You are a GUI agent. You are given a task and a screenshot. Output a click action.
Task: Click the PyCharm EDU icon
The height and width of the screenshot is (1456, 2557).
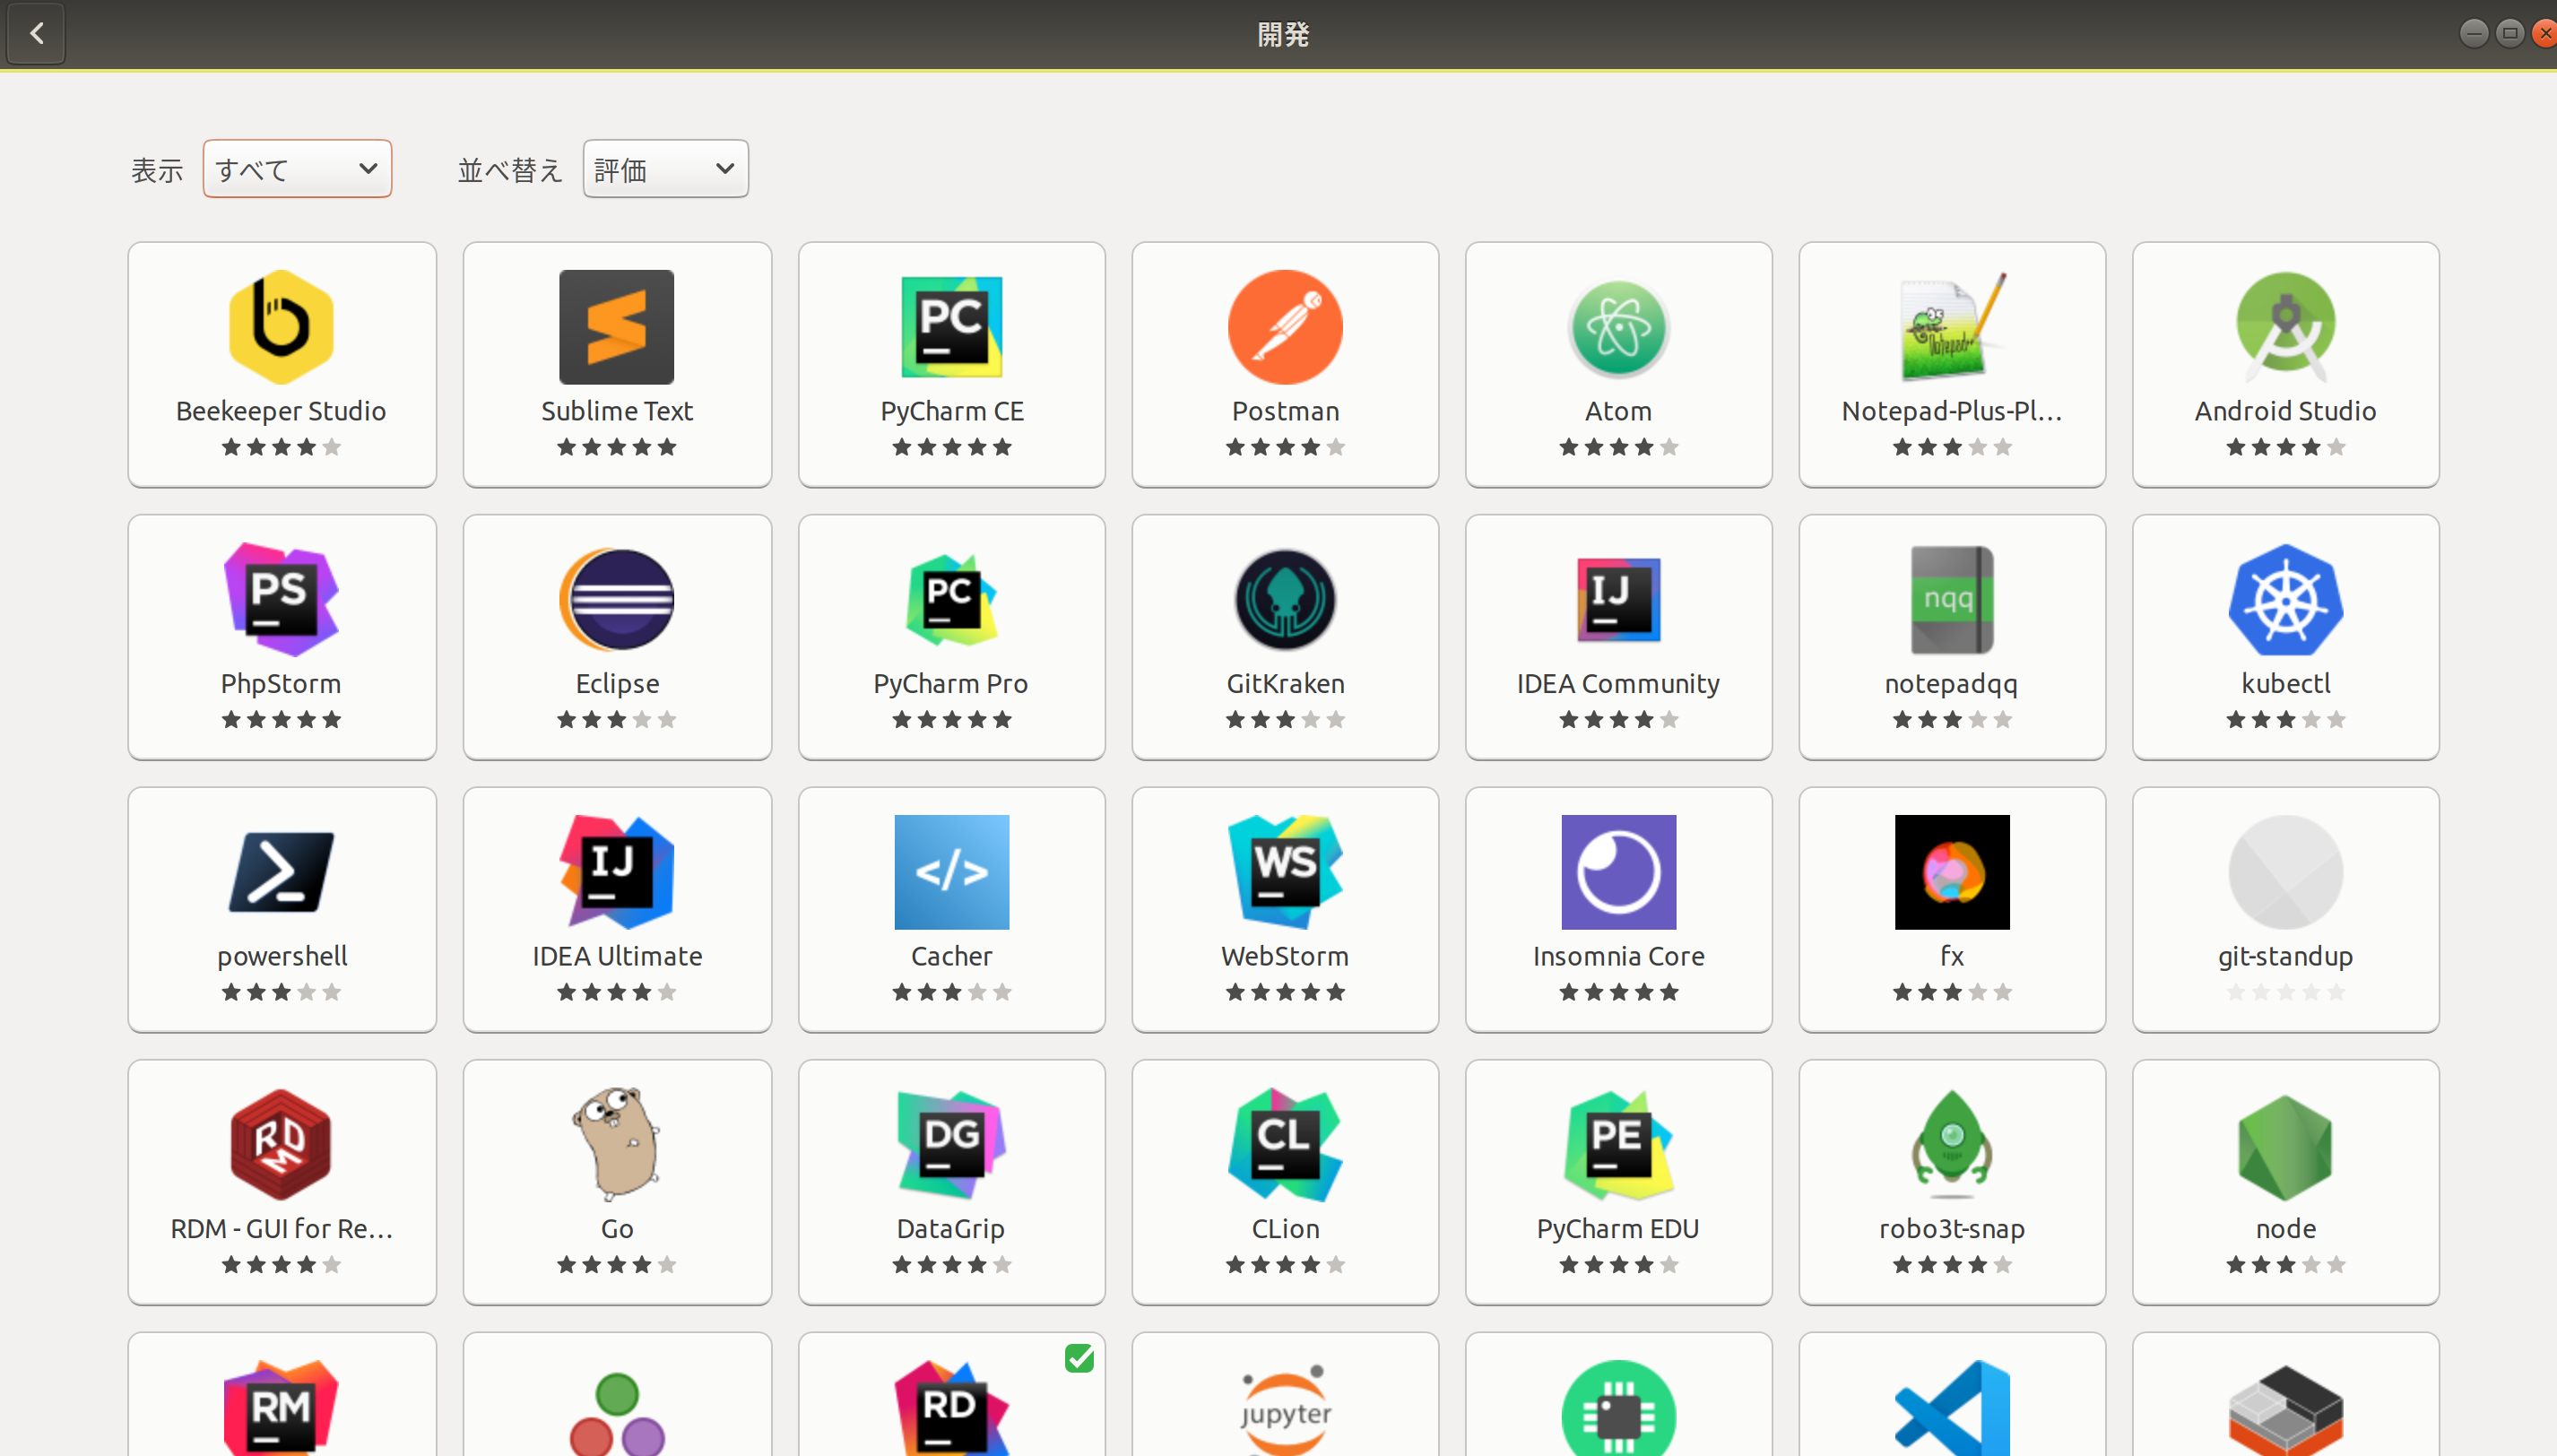click(1618, 1144)
